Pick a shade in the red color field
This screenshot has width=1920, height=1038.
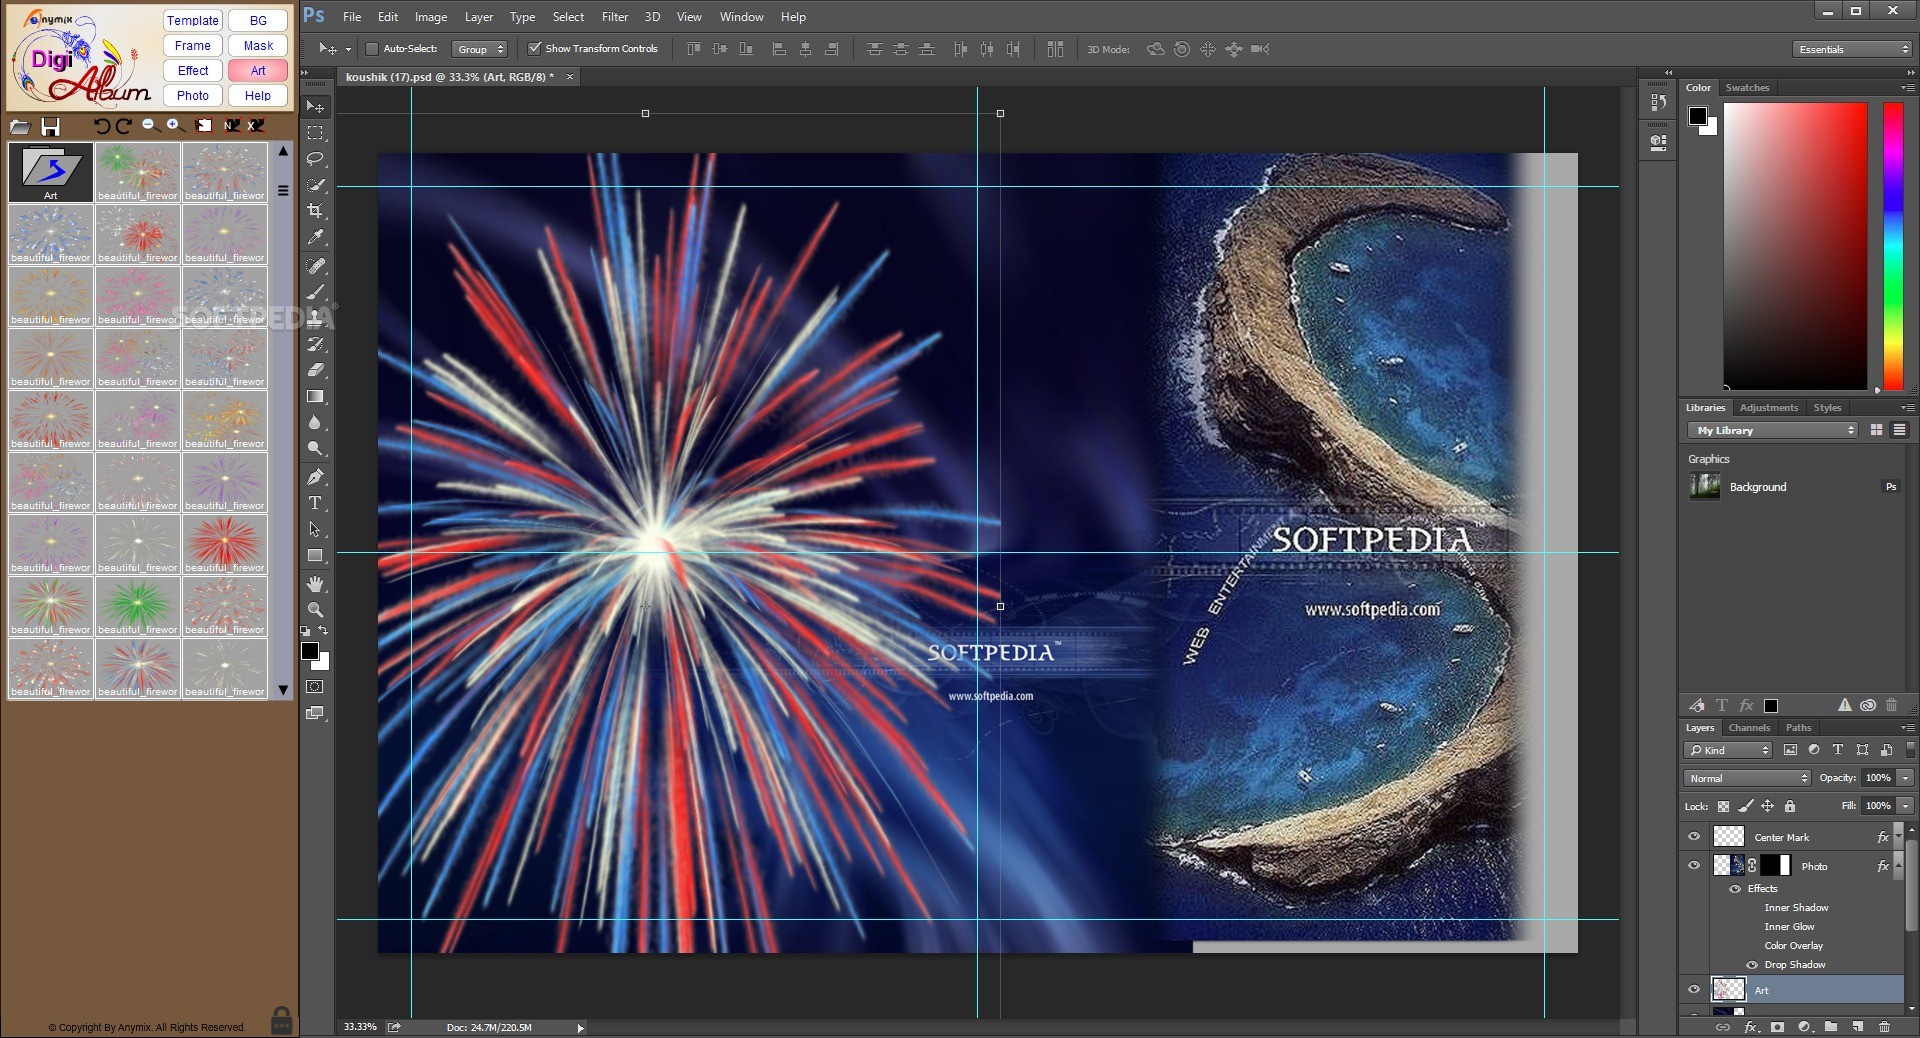pos(1795,246)
